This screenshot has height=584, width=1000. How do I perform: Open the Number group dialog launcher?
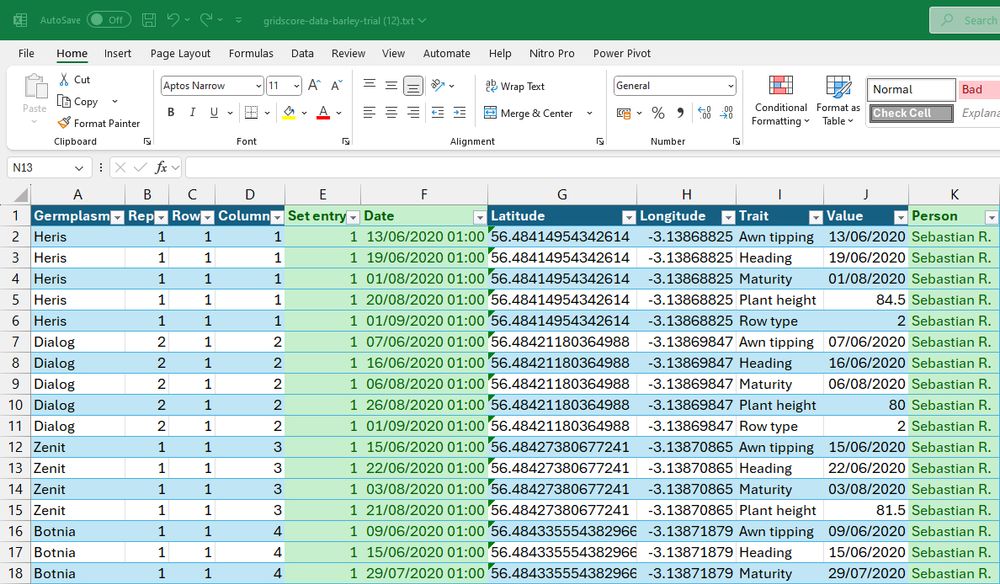736,141
